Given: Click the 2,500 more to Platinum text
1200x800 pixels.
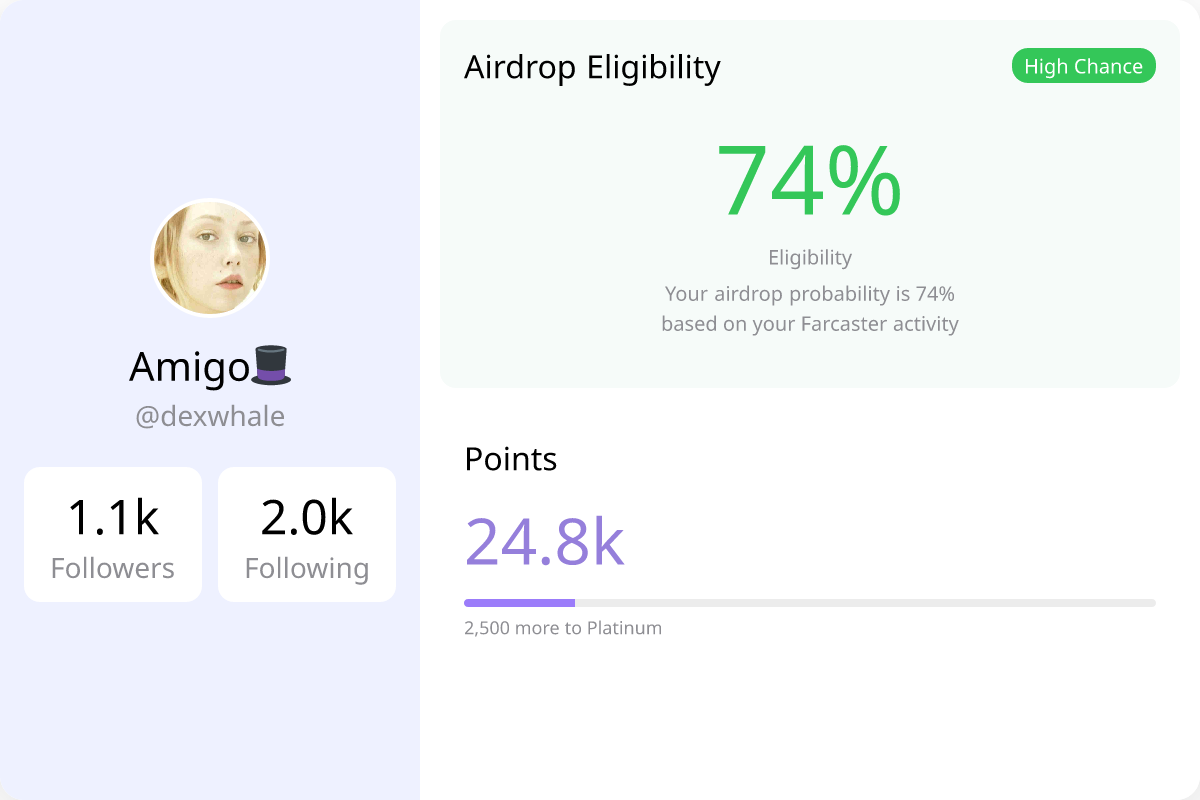Looking at the screenshot, I should (x=563, y=628).
